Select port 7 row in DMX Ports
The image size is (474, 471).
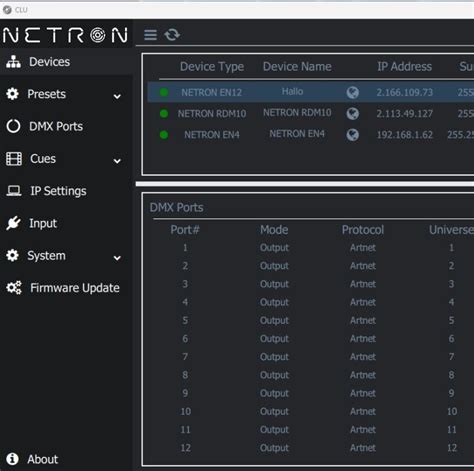coord(313,357)
